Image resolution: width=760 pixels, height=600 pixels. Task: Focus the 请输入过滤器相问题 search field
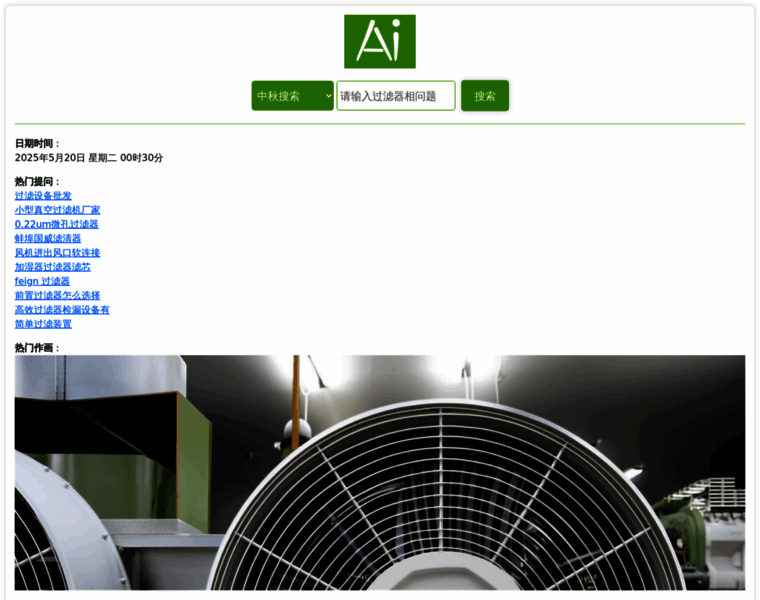[x=395, y=96]
